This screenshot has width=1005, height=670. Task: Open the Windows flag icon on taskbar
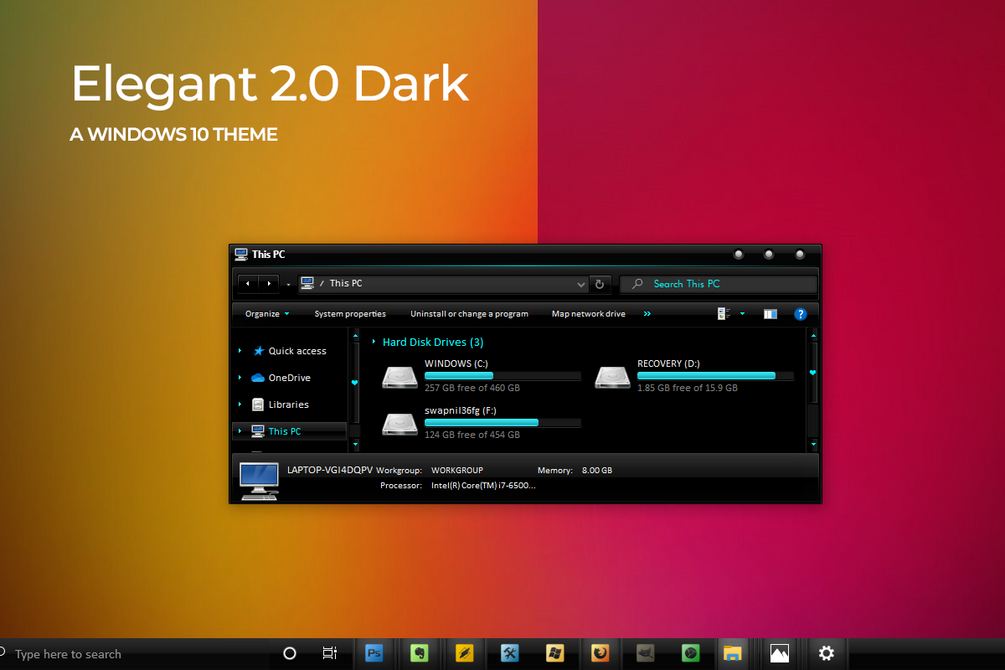[x=554, y=653]
